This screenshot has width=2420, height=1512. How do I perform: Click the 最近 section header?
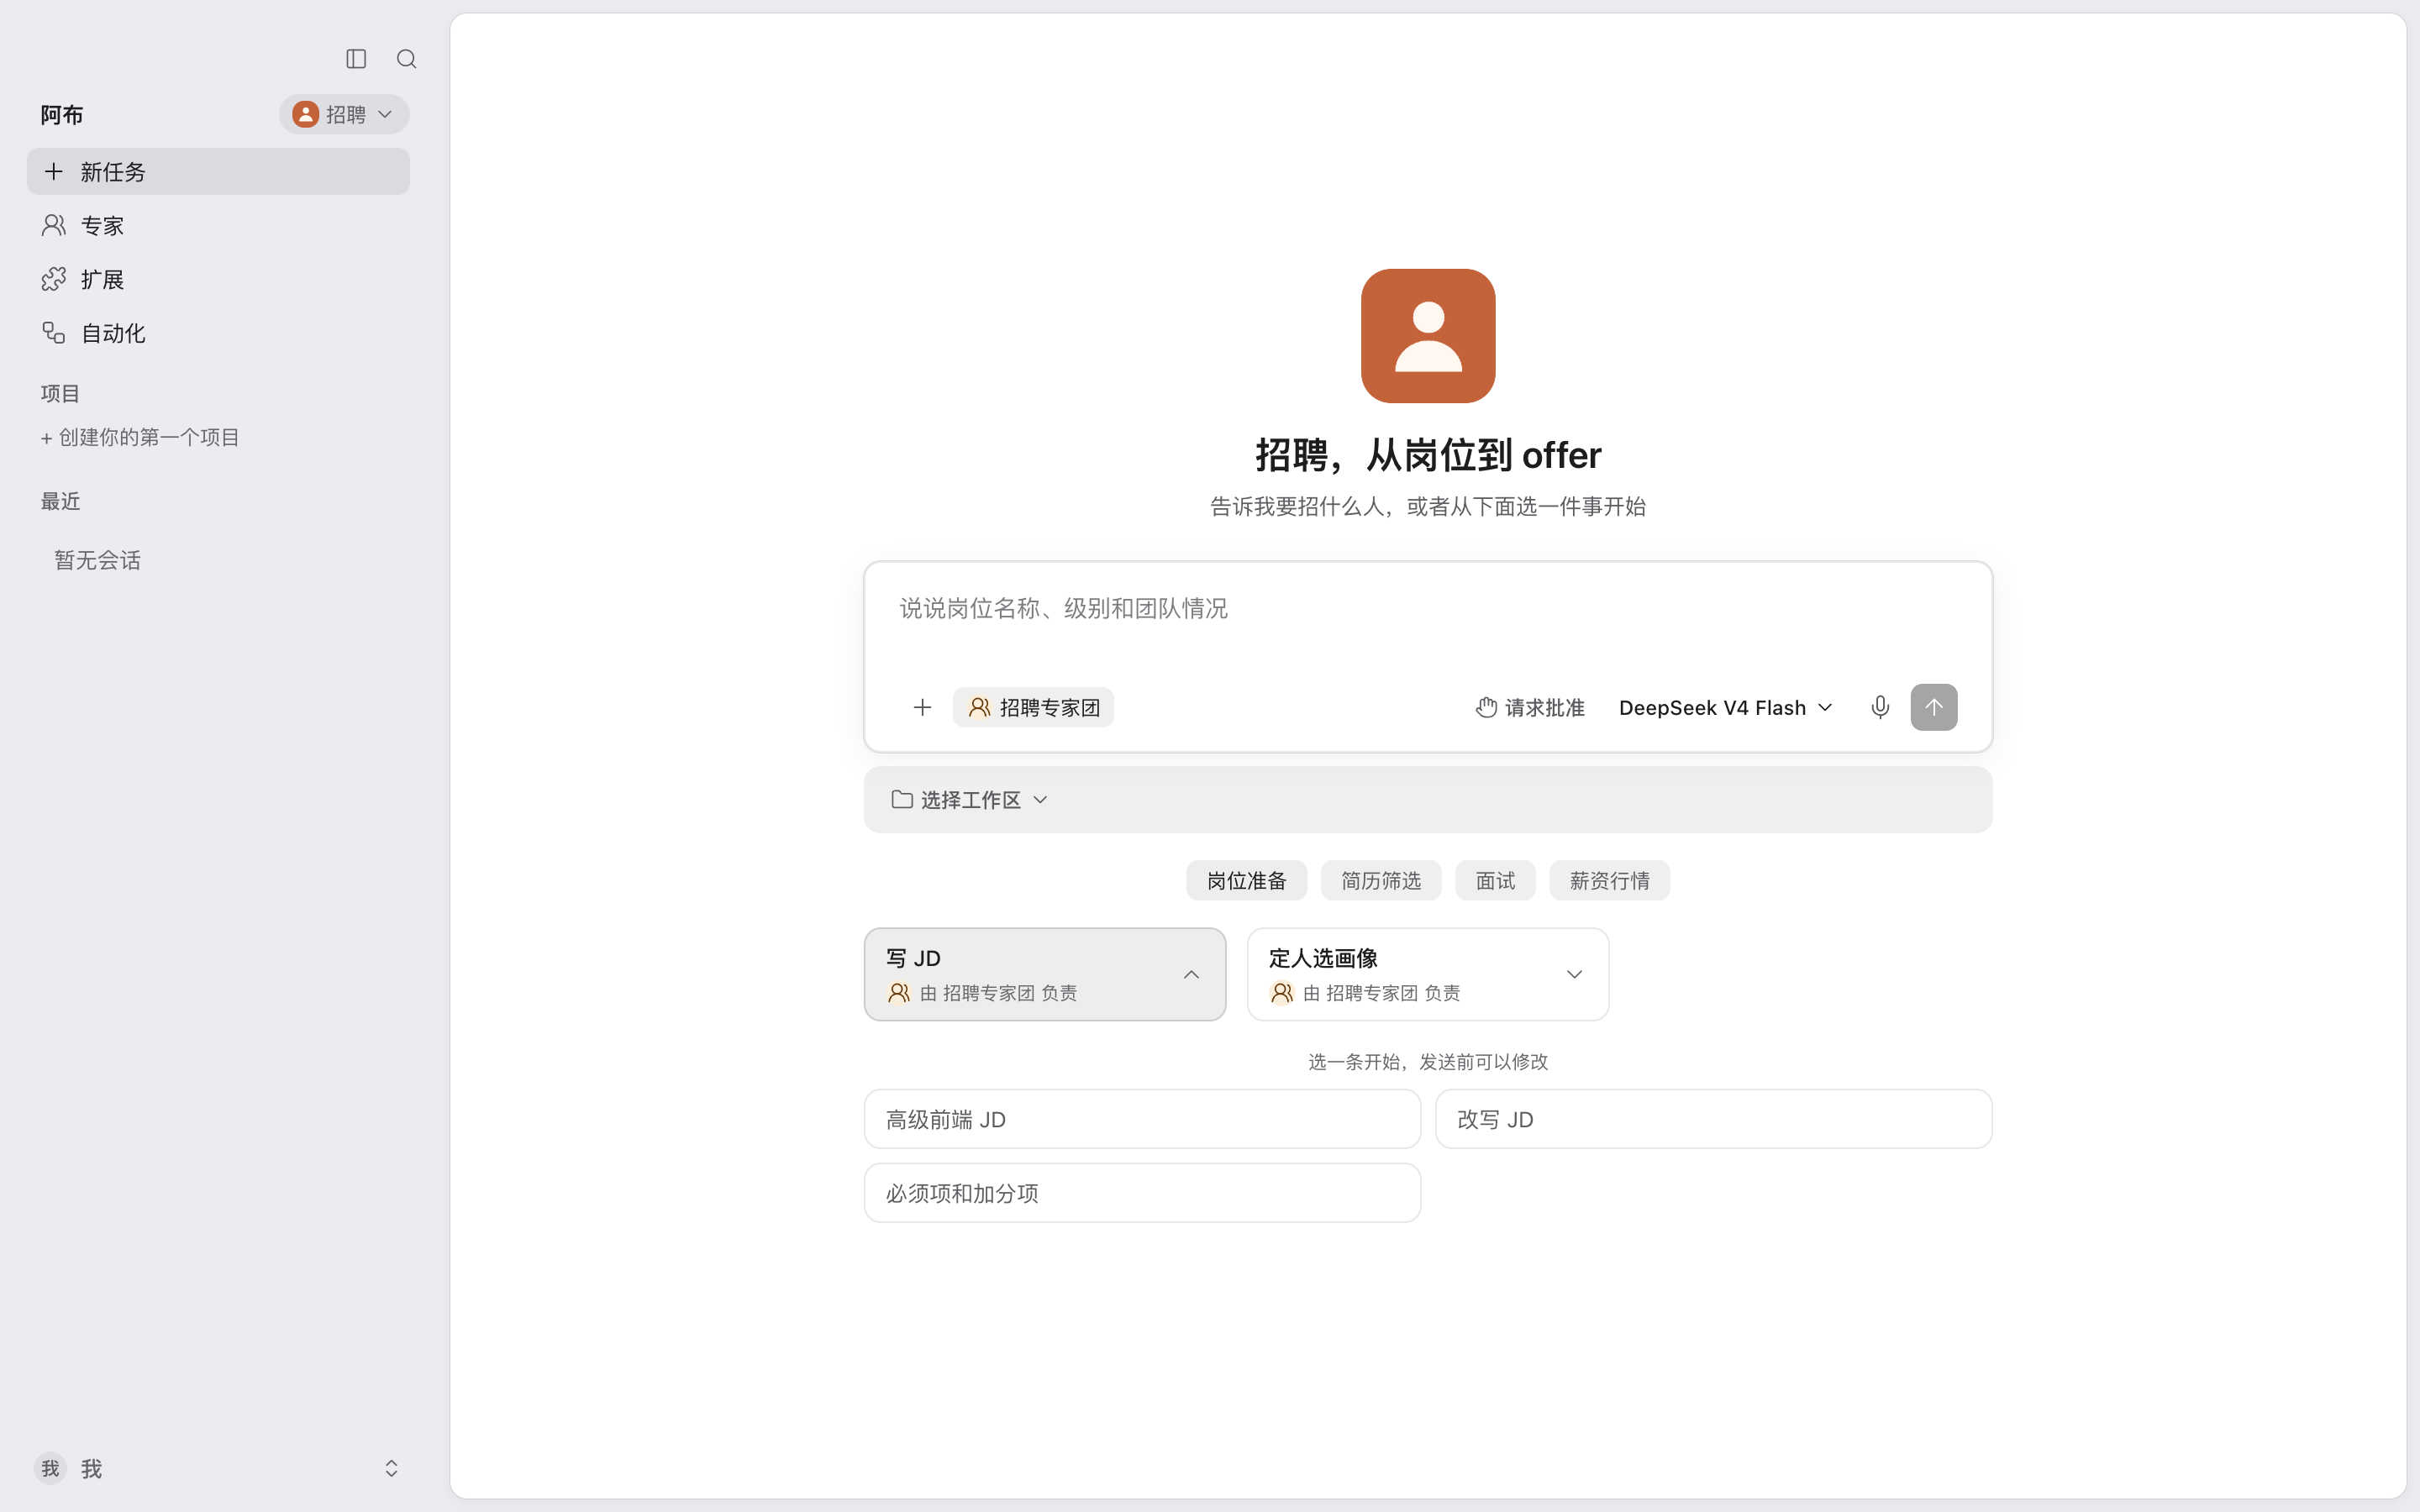click(x=60, y=501)
